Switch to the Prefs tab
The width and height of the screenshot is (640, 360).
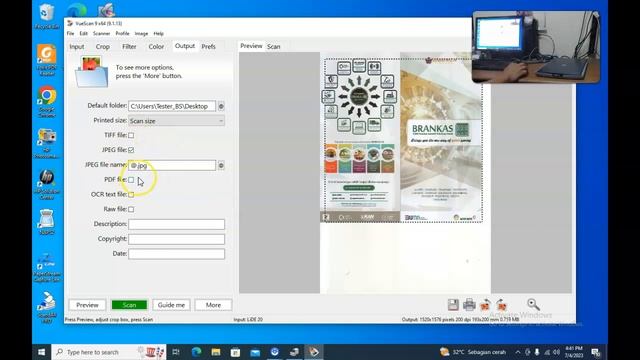click(x=209, y=47)
